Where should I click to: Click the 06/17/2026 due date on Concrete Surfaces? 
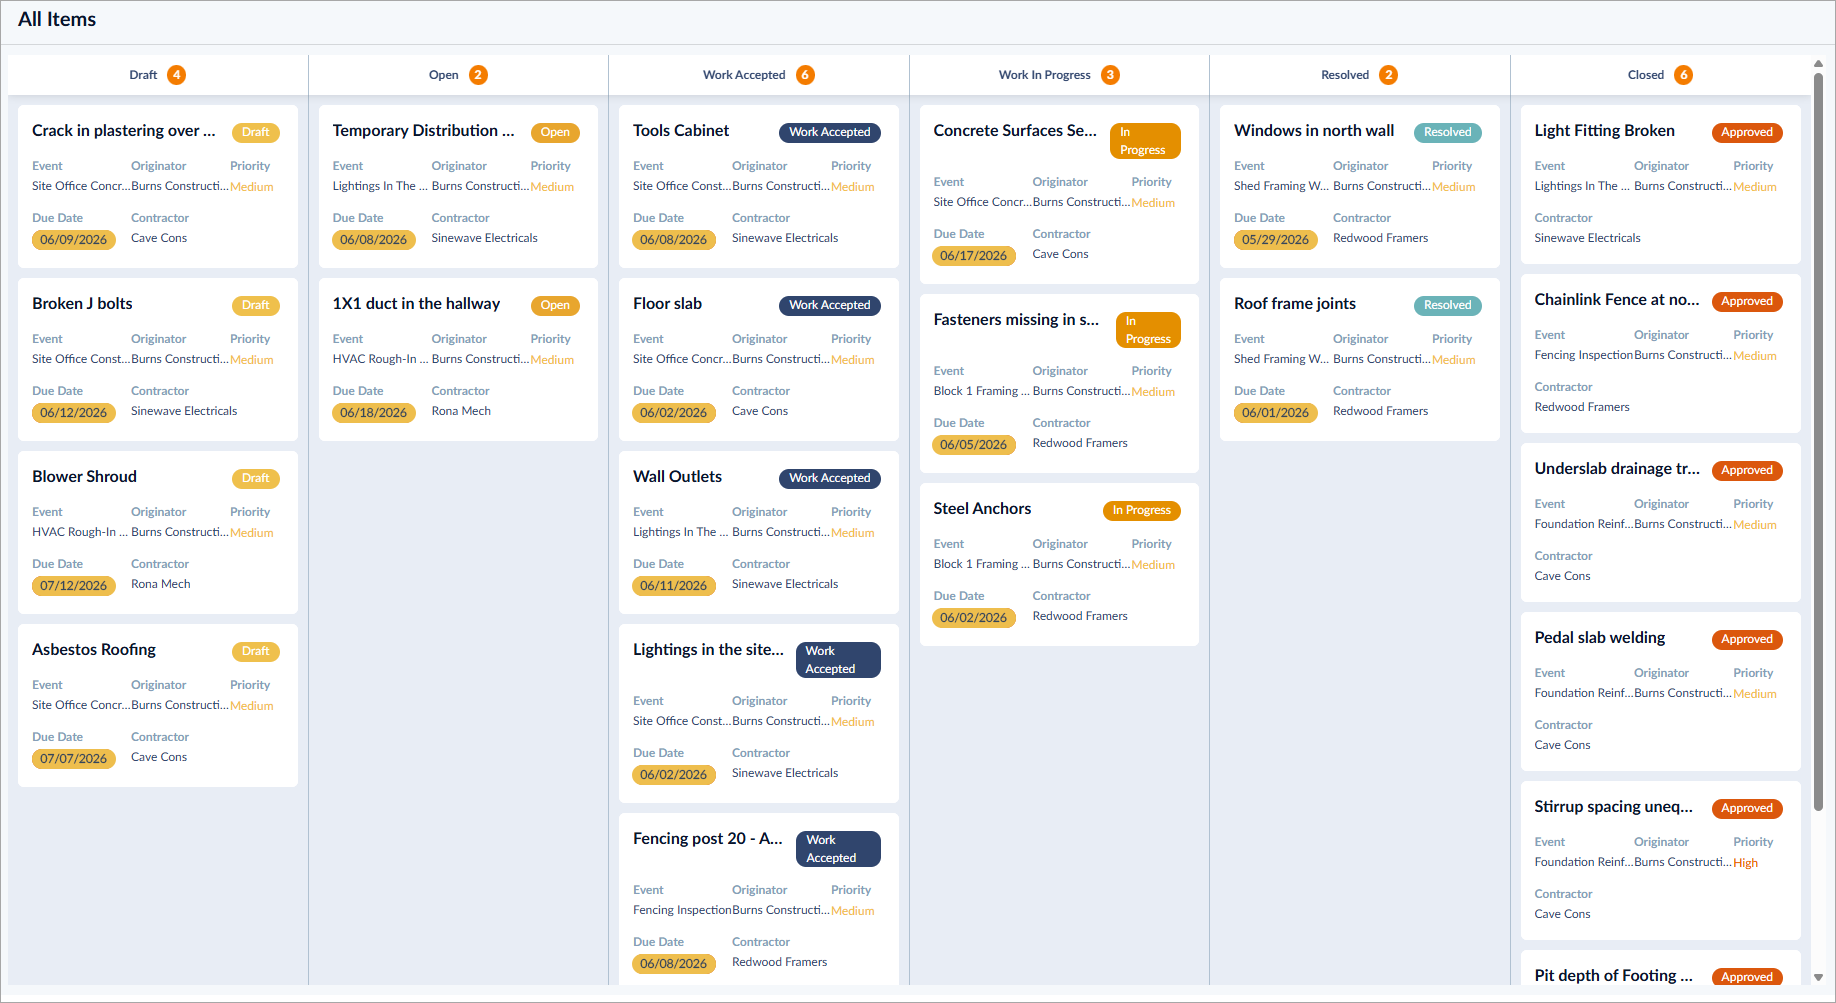[x=974, y=255]
